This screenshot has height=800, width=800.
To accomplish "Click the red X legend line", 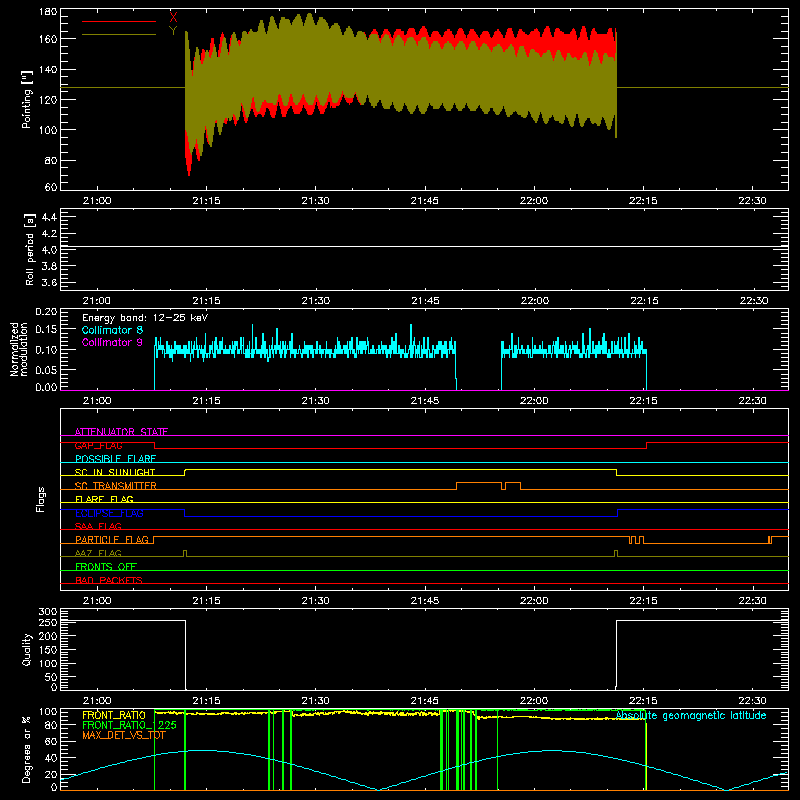I will point(119,21).
